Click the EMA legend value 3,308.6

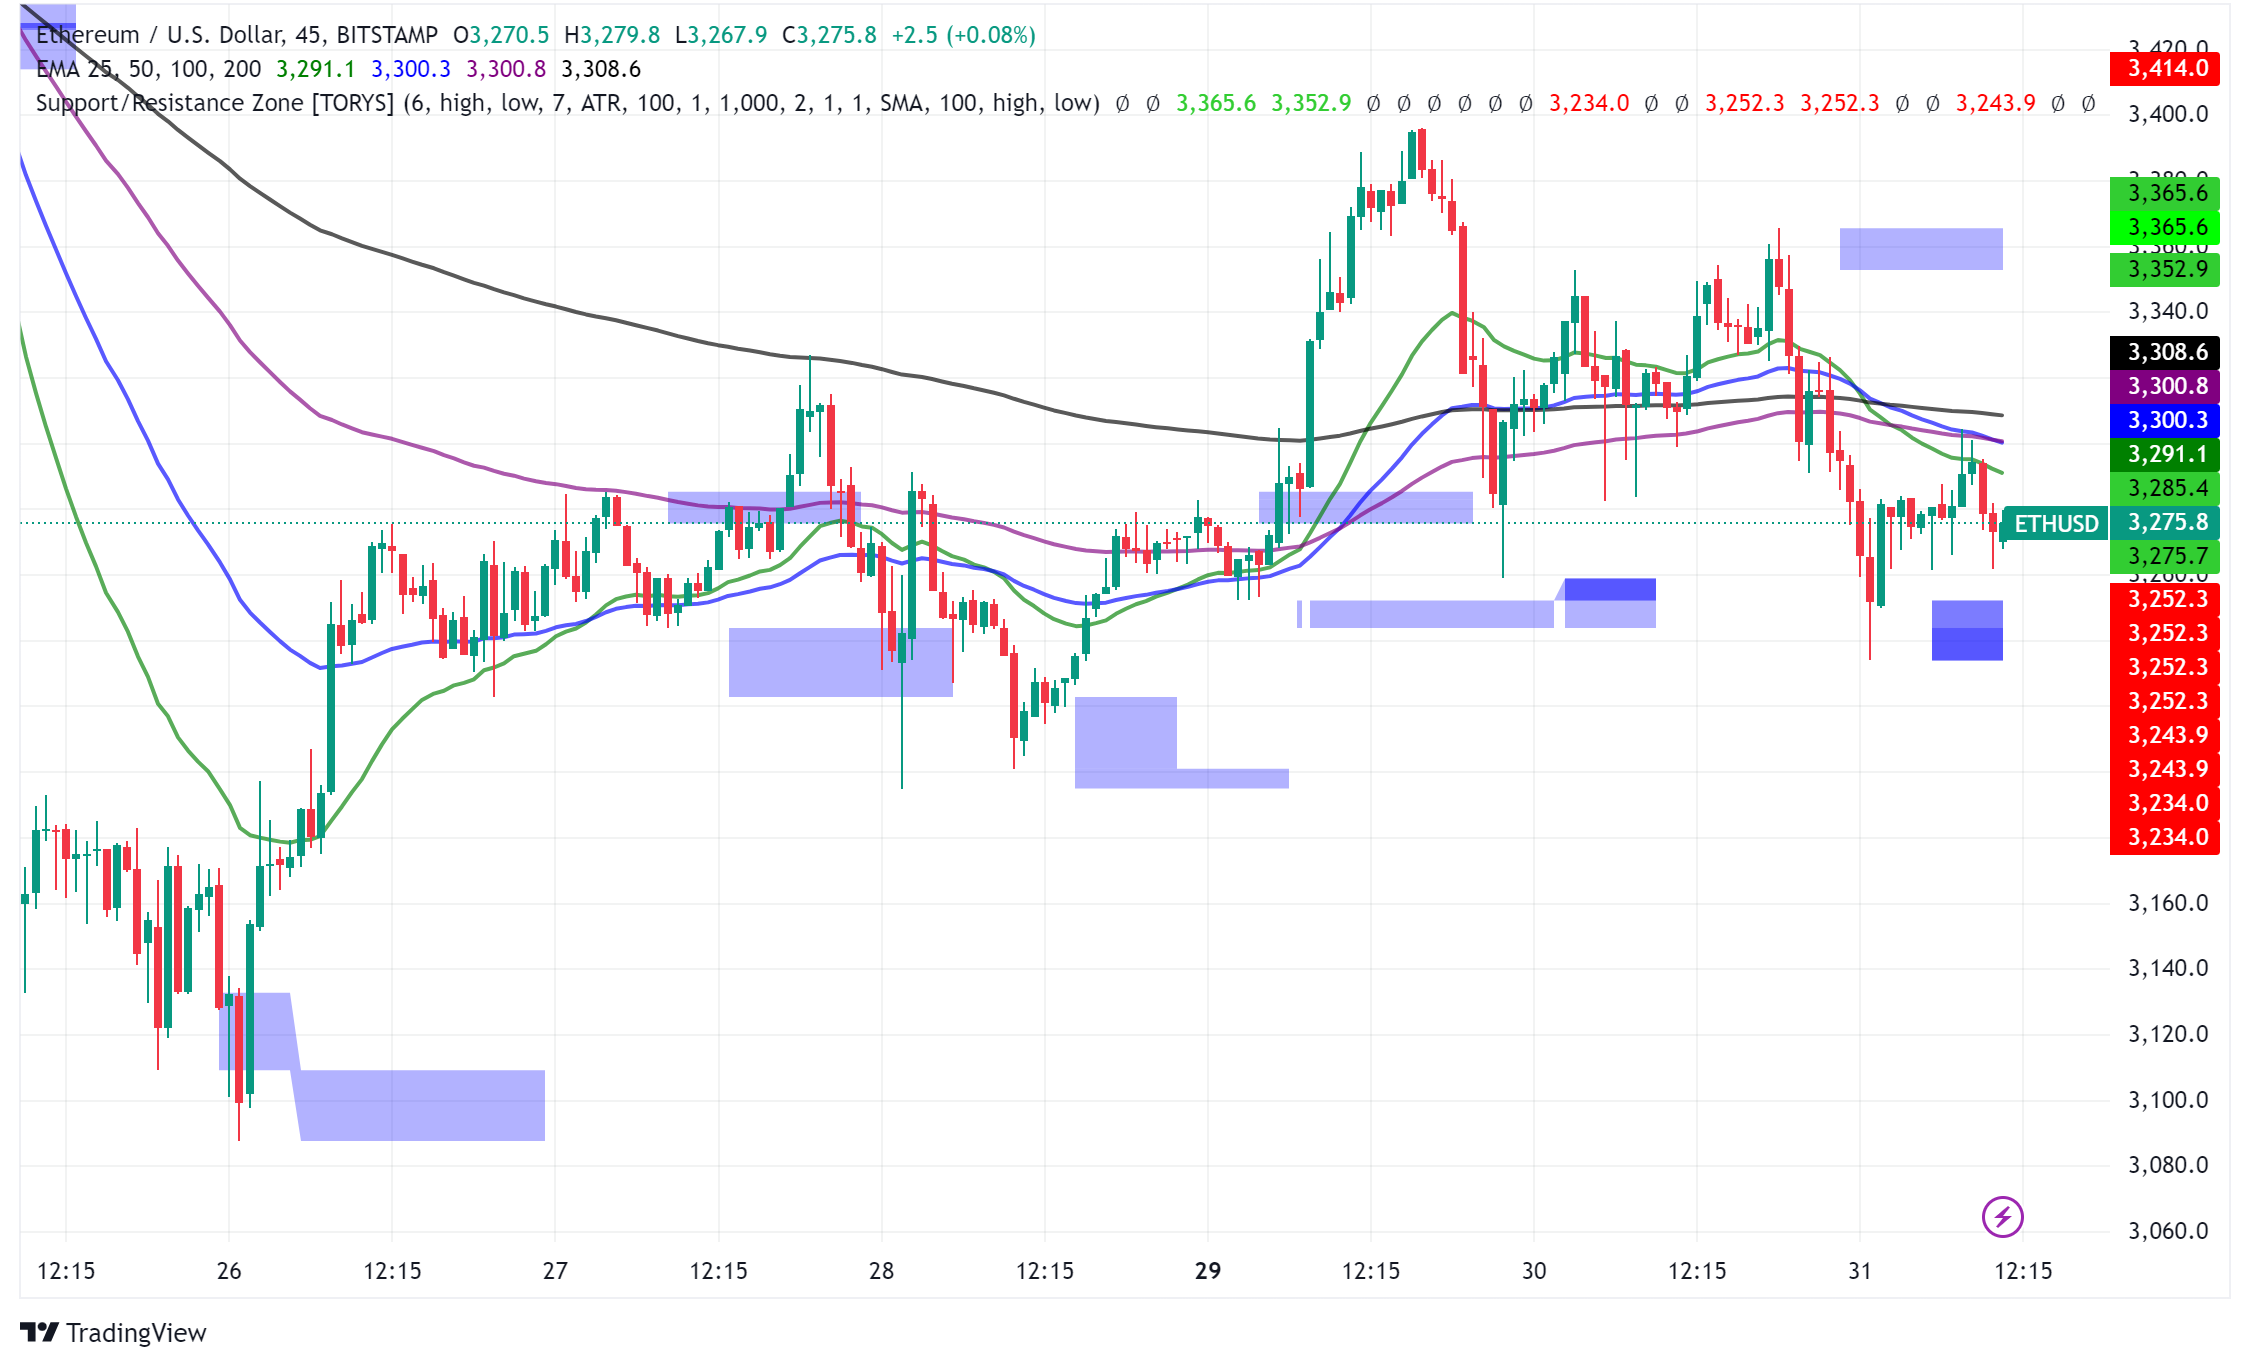(x=601, y=69)
